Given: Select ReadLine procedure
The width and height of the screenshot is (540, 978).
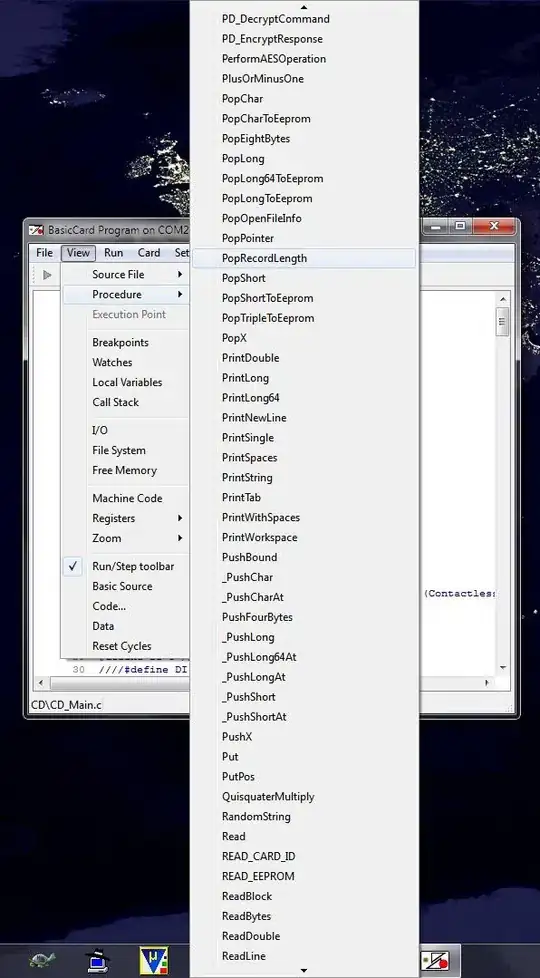Looking at the screenshot, I should pyautogui.click(x=304, y=956).
